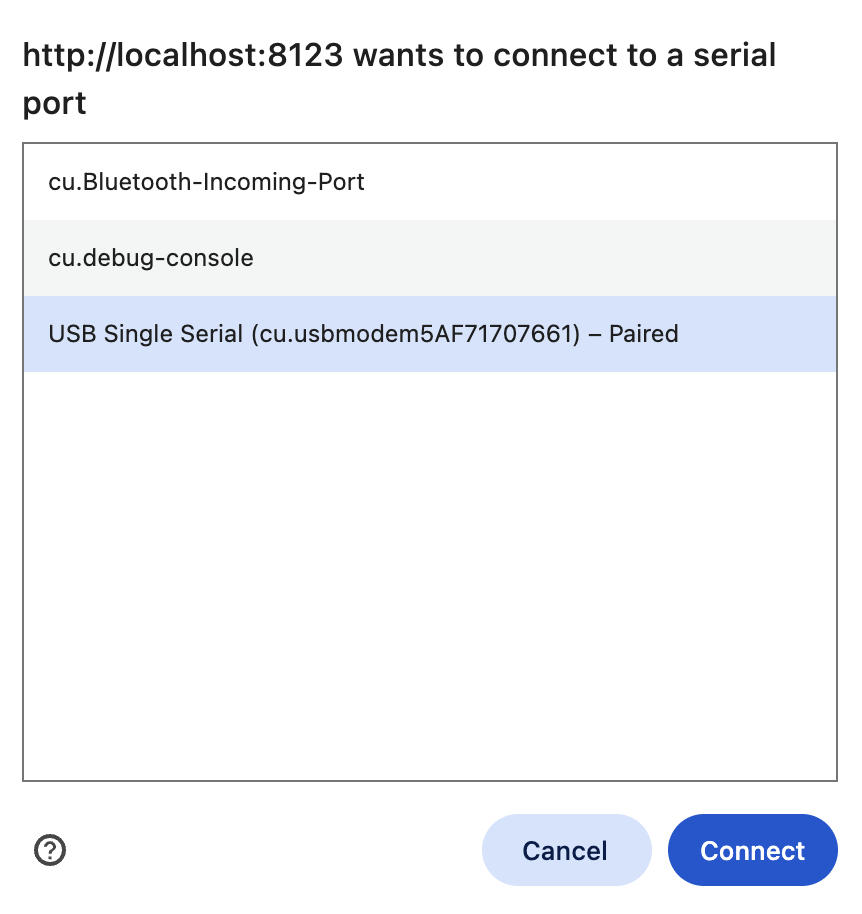Click the circled question mark for assistance
Viewport: 862px width, 914px height.
[48, 850]
